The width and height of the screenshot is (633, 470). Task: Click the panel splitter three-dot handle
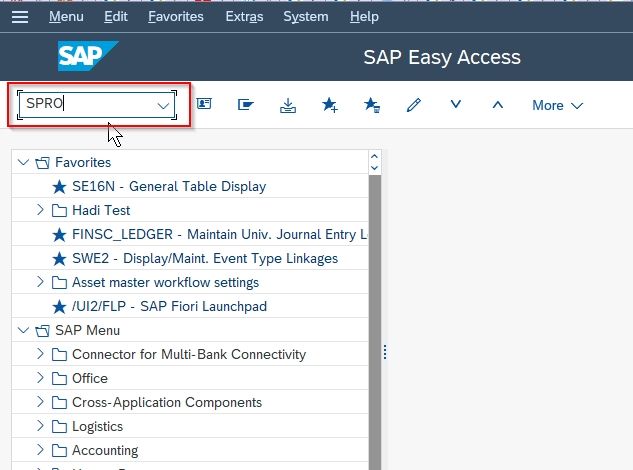385,352
